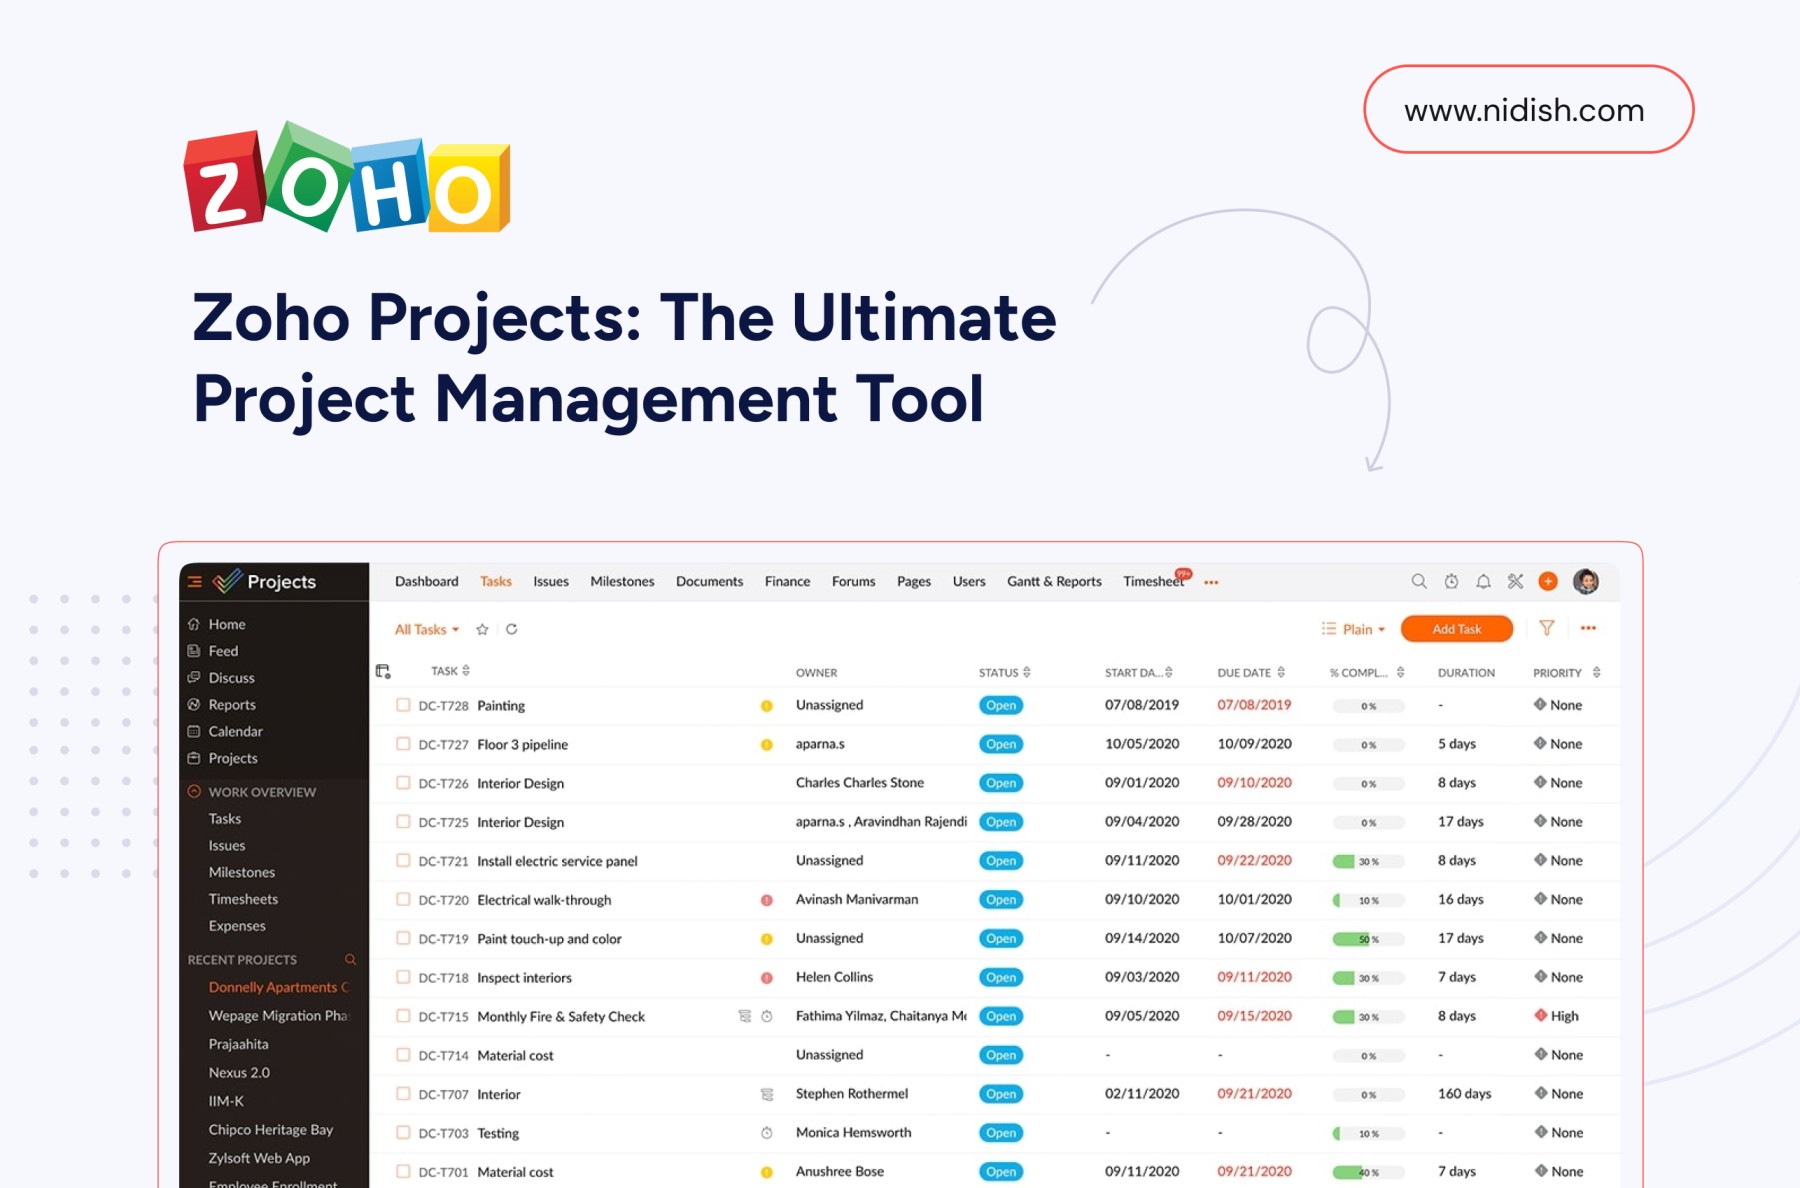The image size is (1800, 1188).
Task: Select the checkbox for DC-T703 Testing
Action: pyautogui.click(x=403, y=1133)
